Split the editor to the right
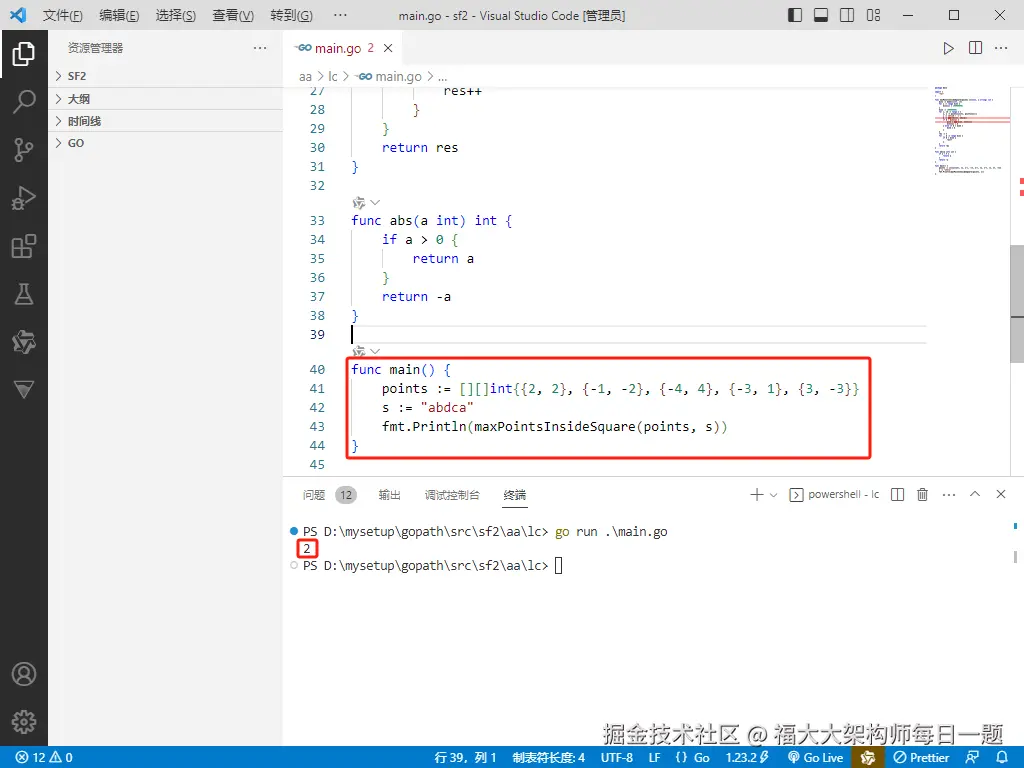The width and height of the screenshot is (1024, 768). coord(975,48)
